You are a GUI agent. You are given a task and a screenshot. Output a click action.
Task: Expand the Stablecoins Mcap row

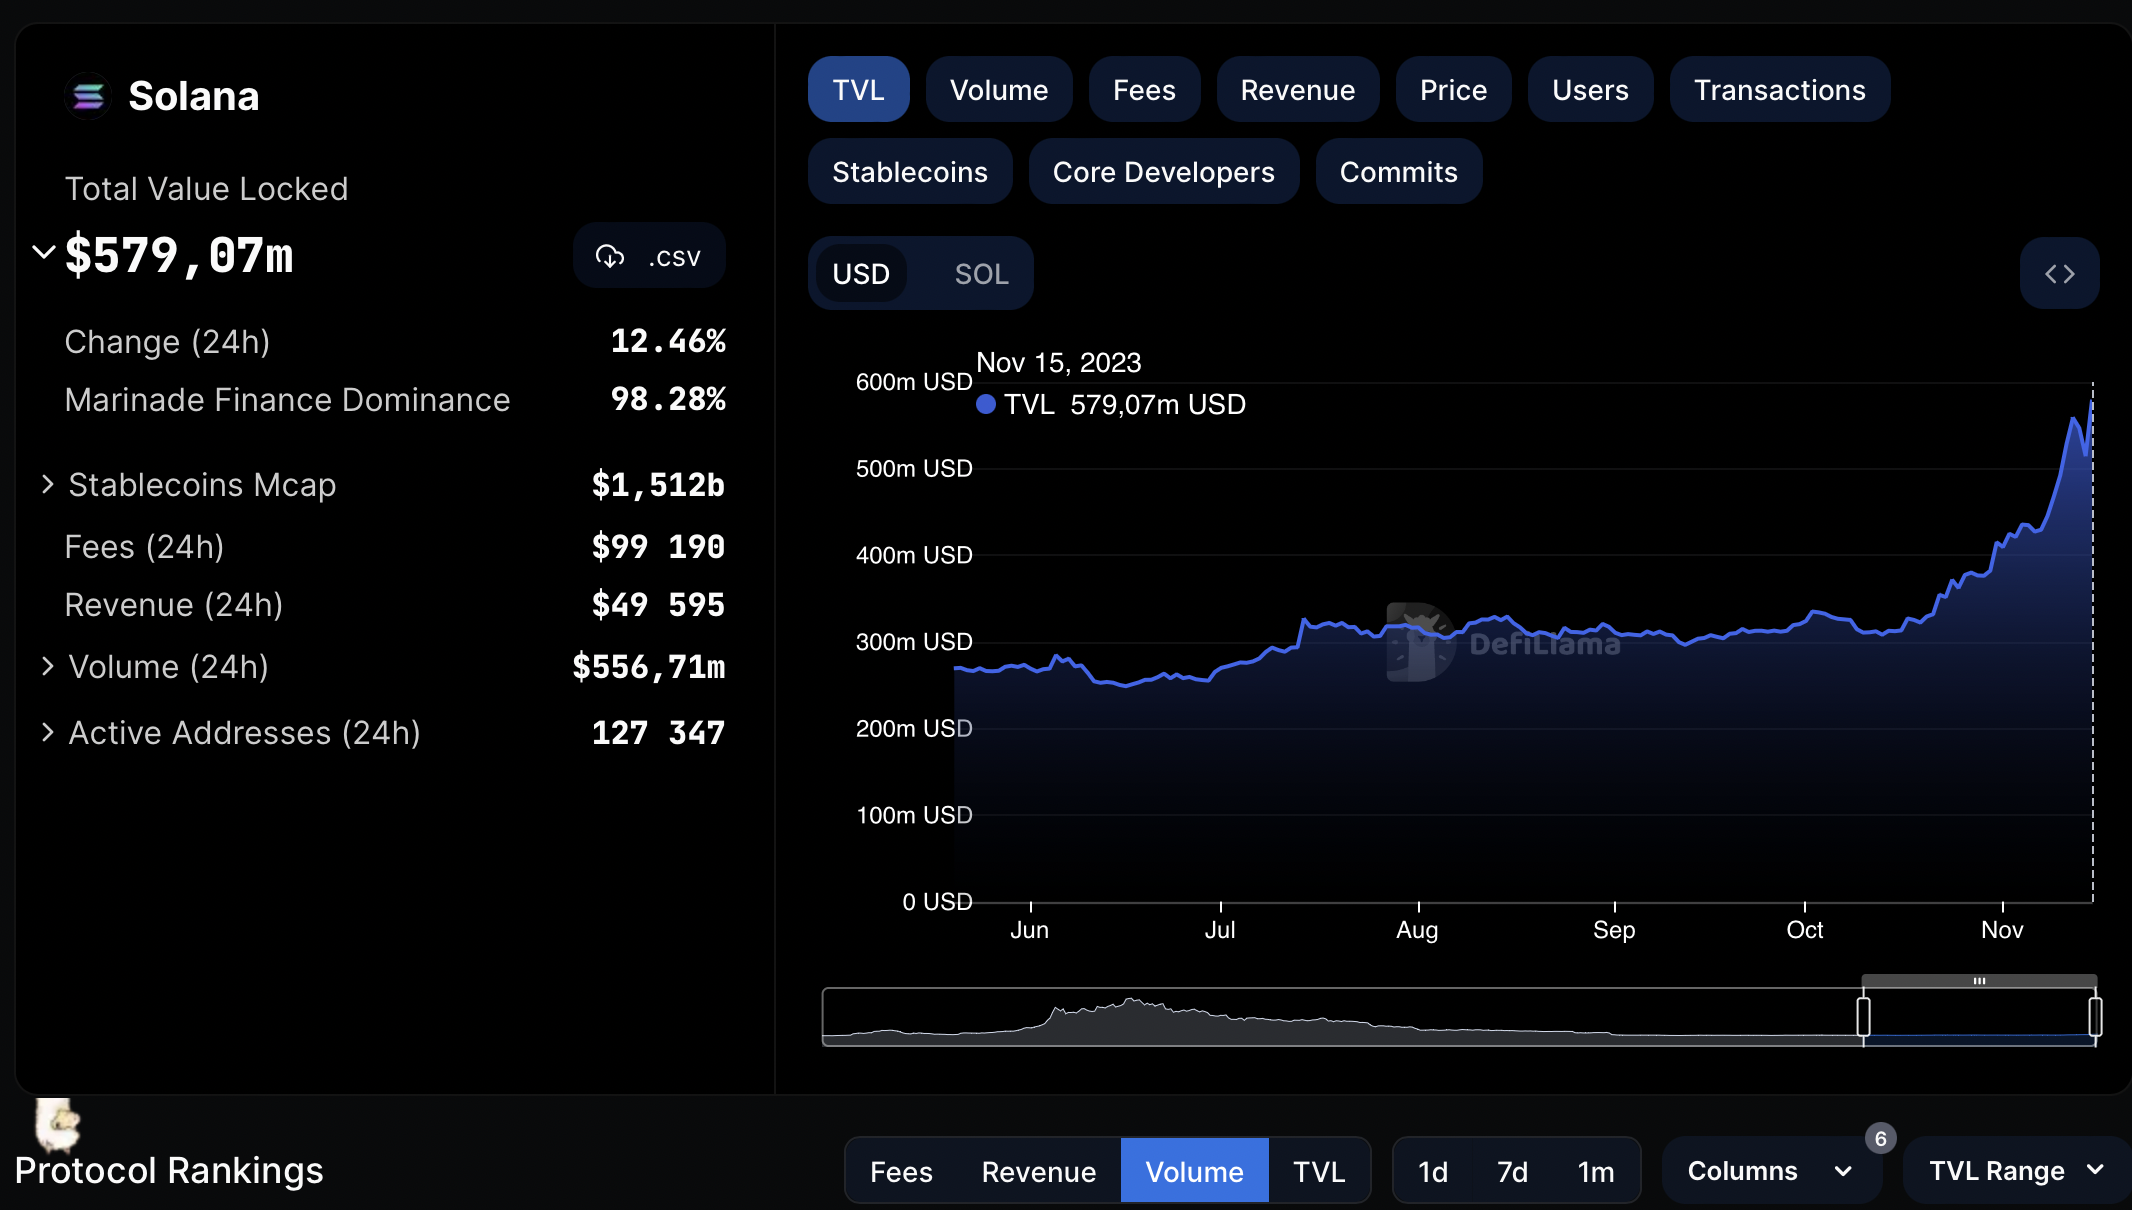click(47, 485)
